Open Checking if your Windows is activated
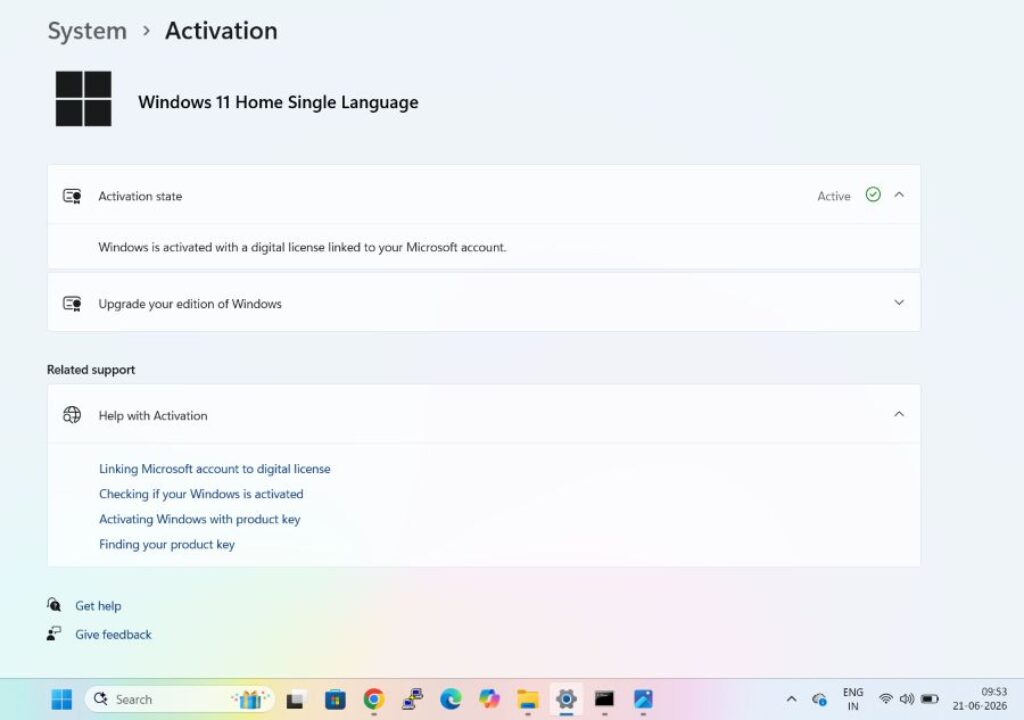 (200, 494)
